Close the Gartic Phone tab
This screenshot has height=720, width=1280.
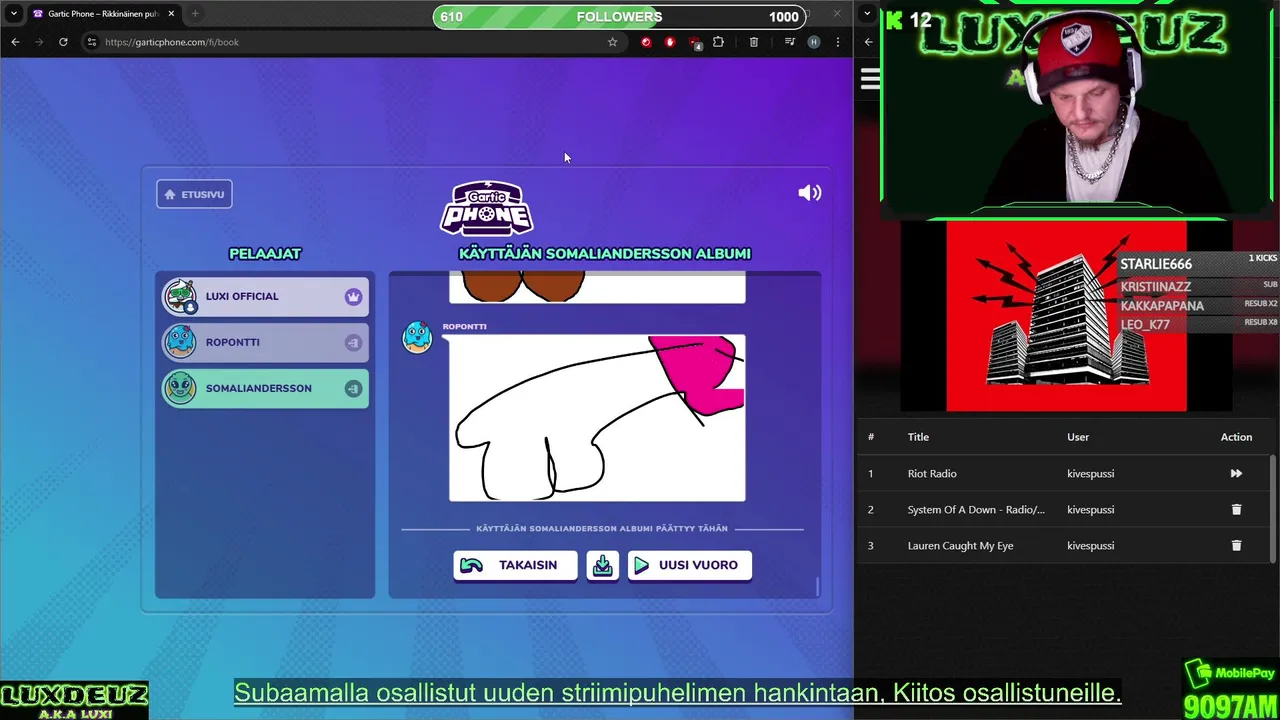(x=171, y=14)
